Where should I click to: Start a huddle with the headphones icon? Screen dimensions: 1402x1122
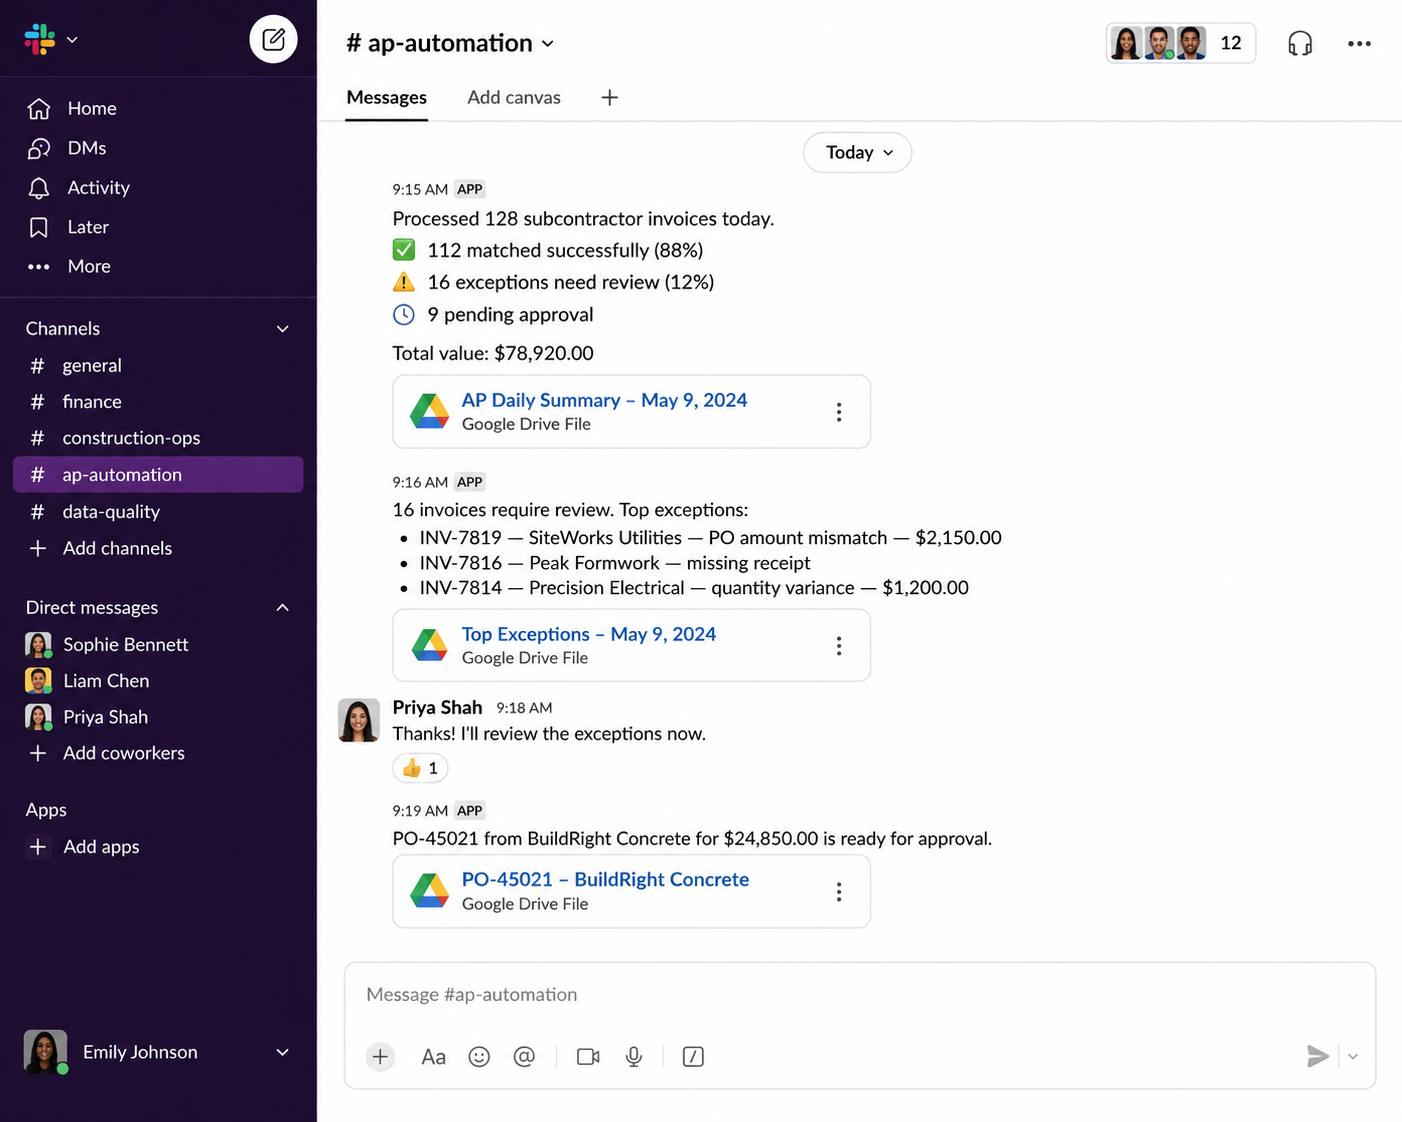pos(1300,43)
